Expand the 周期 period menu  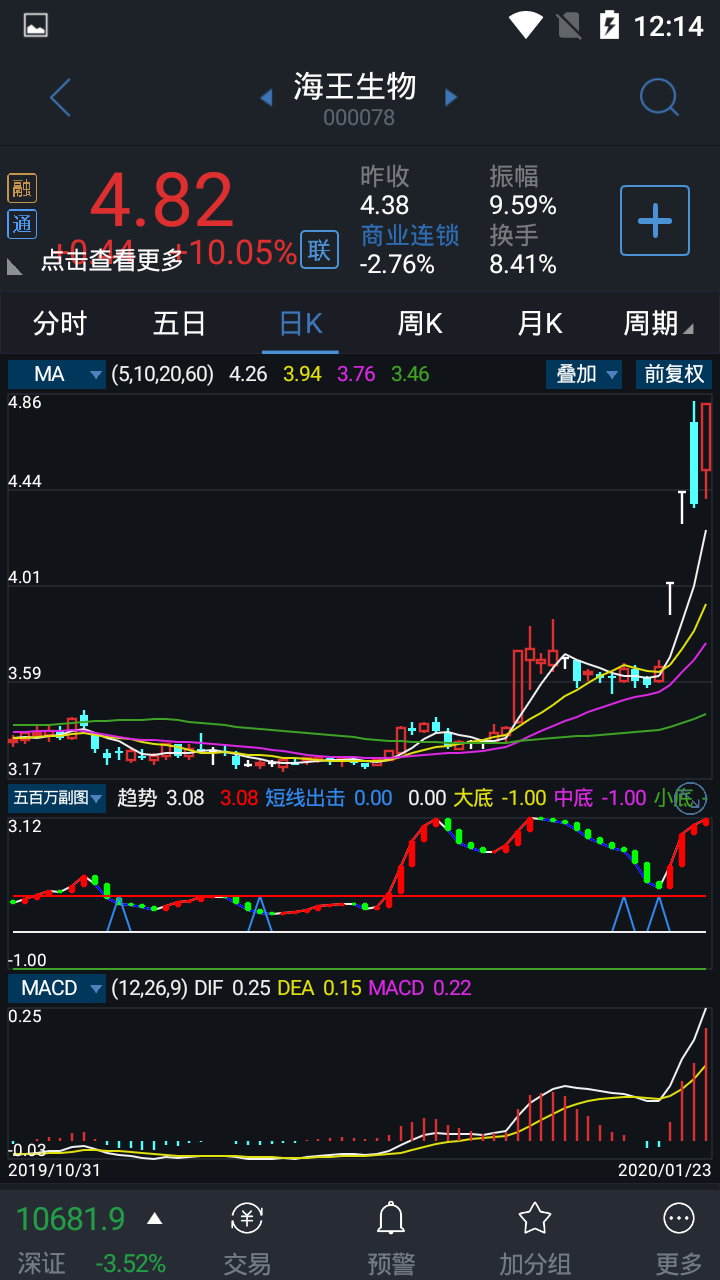[658, 323]
